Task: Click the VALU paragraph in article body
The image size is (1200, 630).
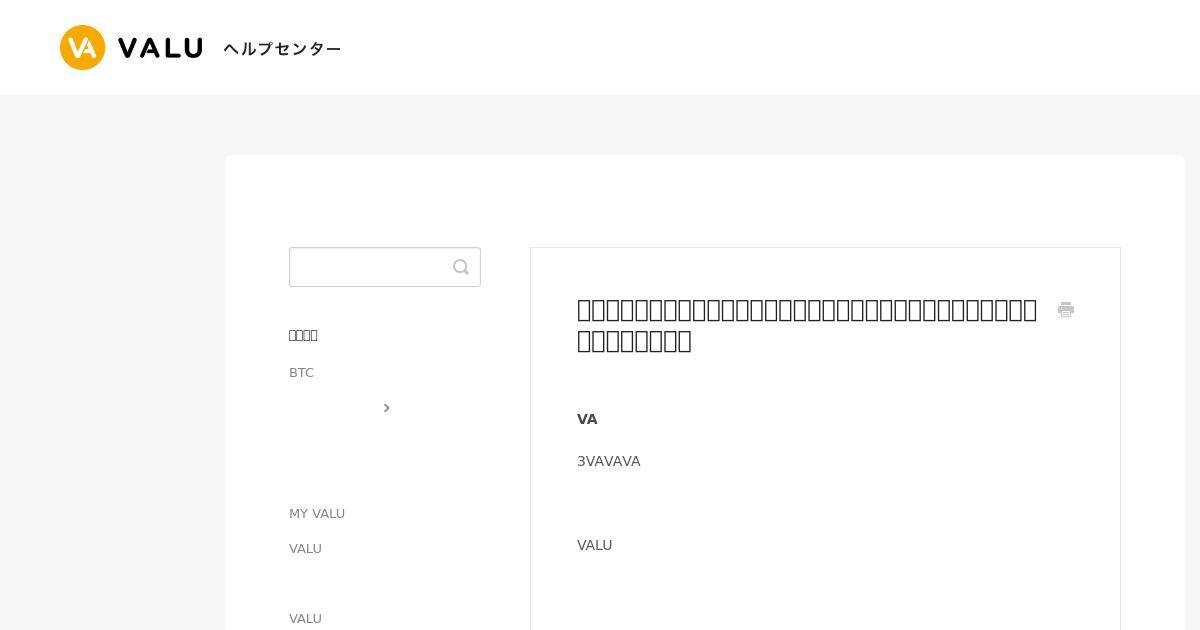Action: pyautogui.click(x=594, y=545)
